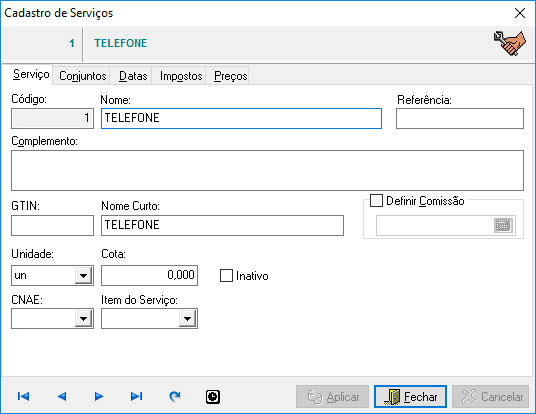Expand the Item do Serviço dropdown
536x414 pixels.
coord(187,319)
